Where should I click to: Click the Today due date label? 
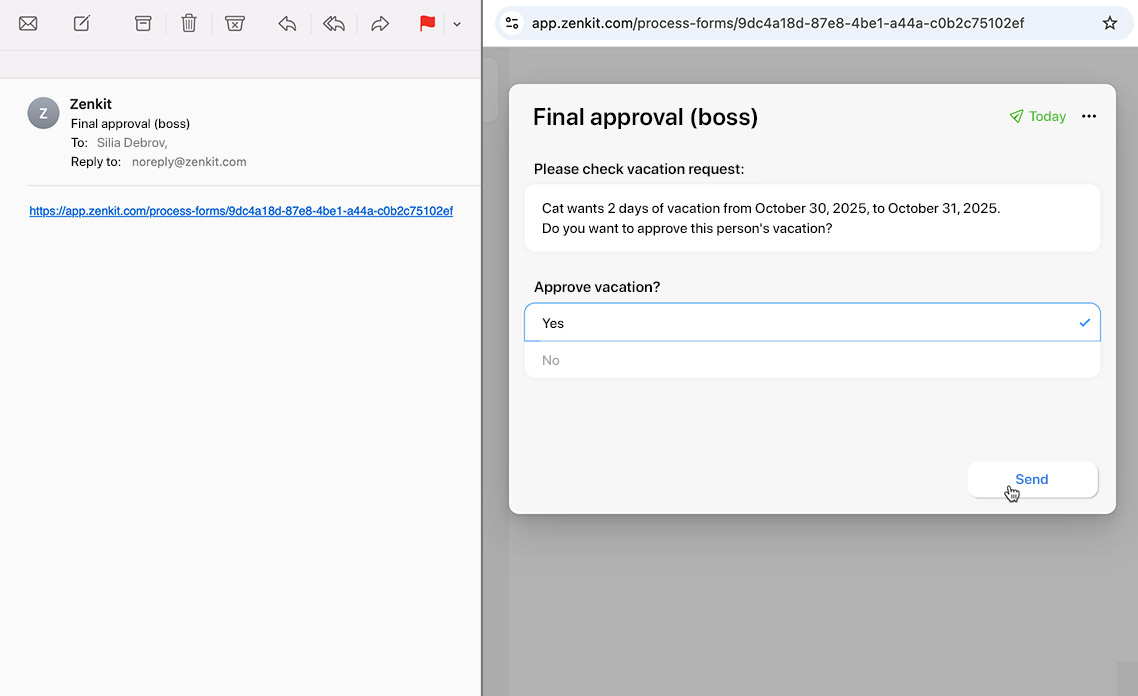click(1038, 116)
